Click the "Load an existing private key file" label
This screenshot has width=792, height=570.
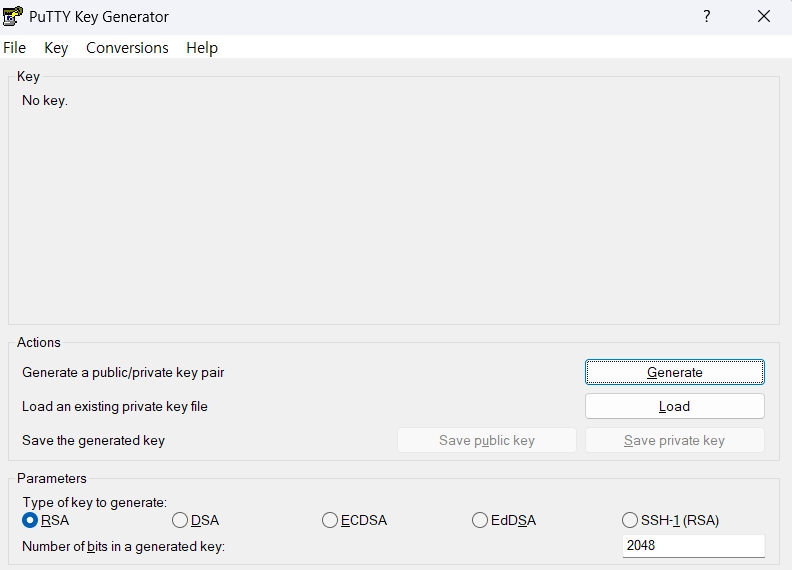115,406
